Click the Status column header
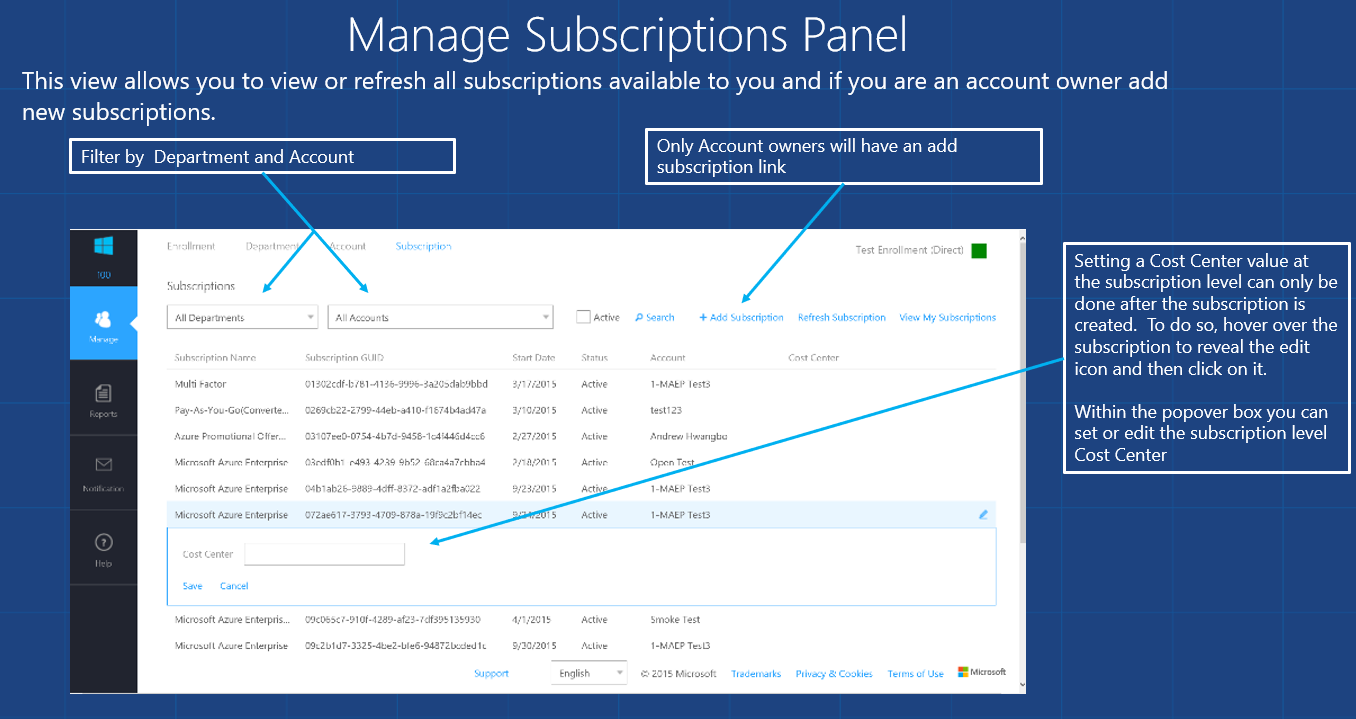Image resolution: width=1356 pixels, height=719 pixels. coord(594,357)
